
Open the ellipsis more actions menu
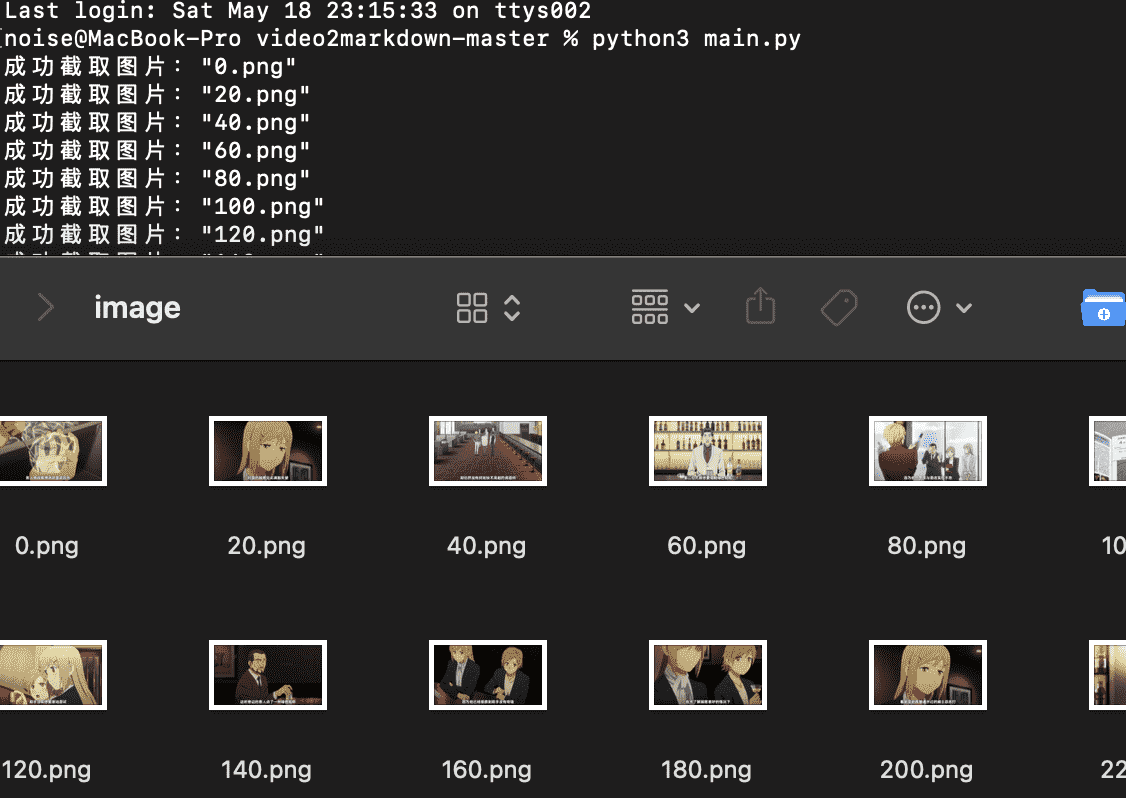tap(923, 307)
